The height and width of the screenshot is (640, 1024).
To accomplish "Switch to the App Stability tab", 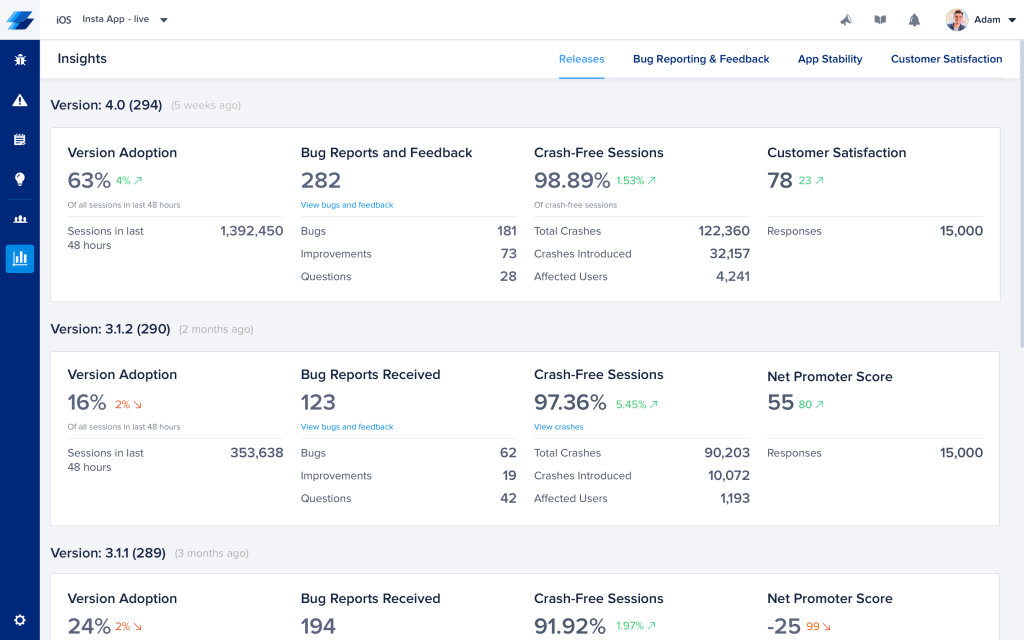I will pos(830,59).
